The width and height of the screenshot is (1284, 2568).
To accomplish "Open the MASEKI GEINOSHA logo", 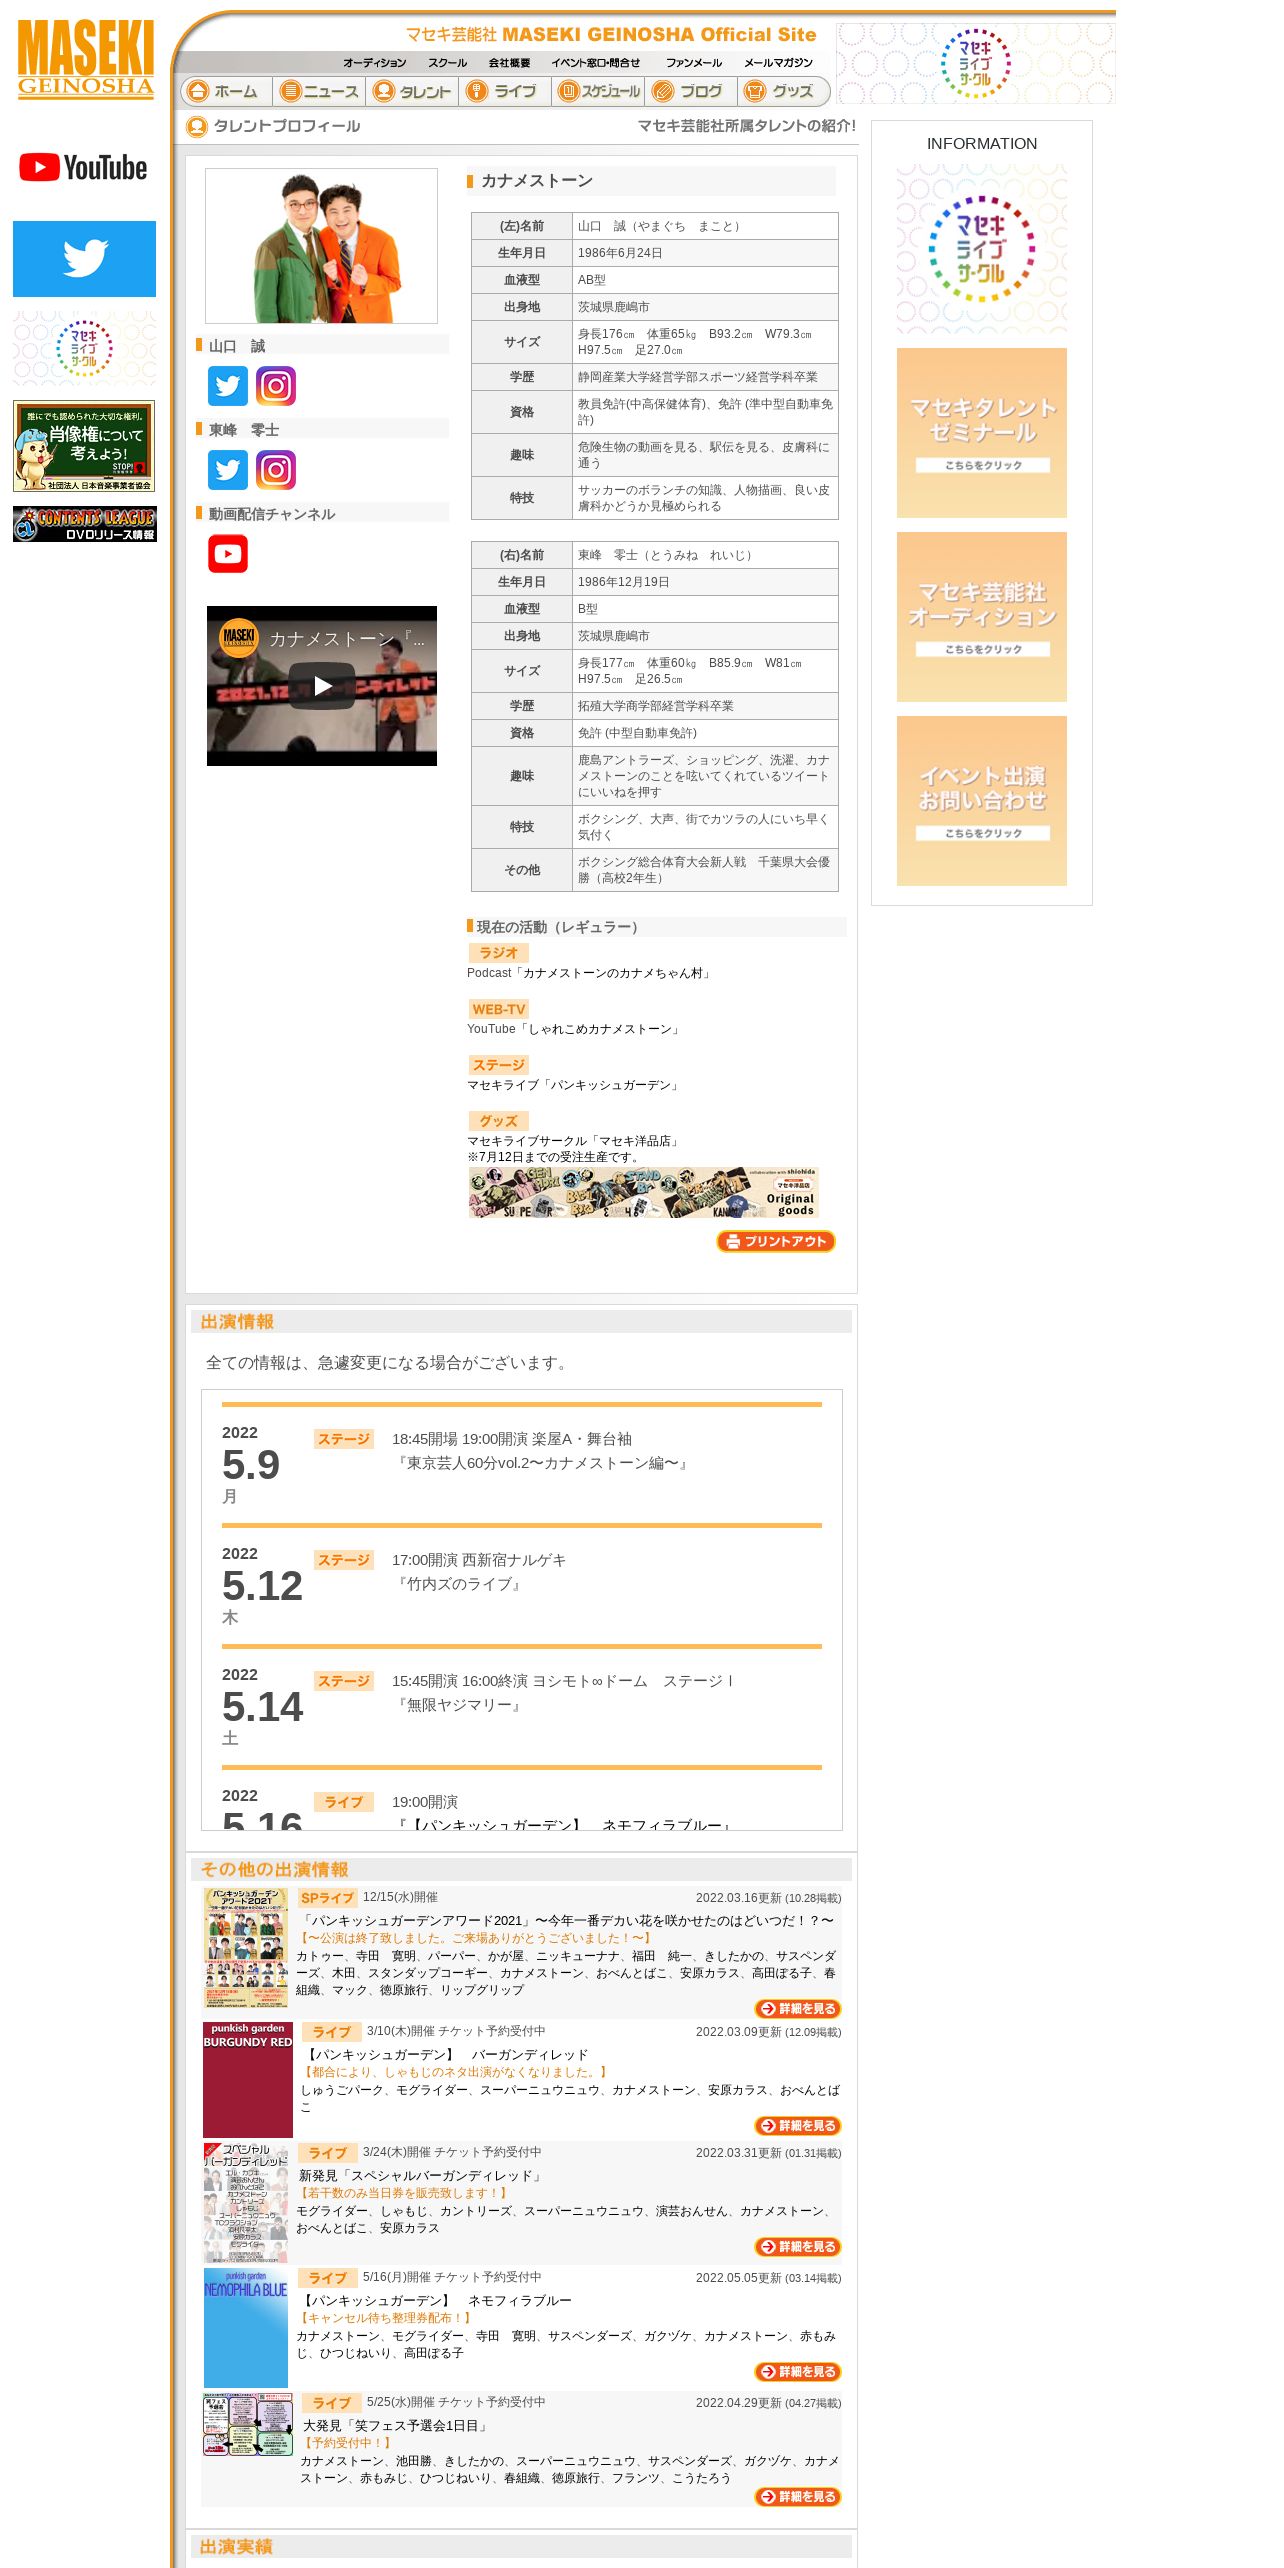I will coord(86,59).
